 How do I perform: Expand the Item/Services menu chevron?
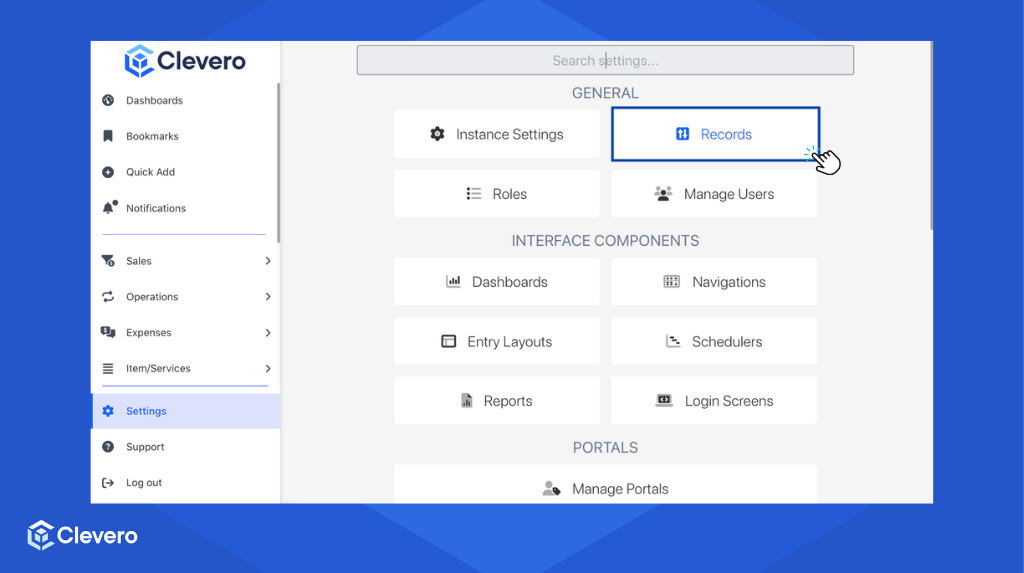pos(268,368)
